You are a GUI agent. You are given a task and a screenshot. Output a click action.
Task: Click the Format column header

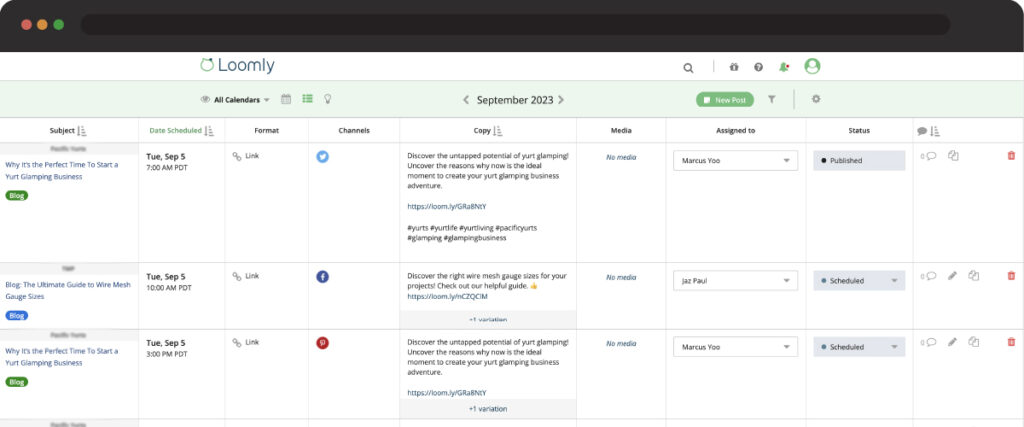266,131
